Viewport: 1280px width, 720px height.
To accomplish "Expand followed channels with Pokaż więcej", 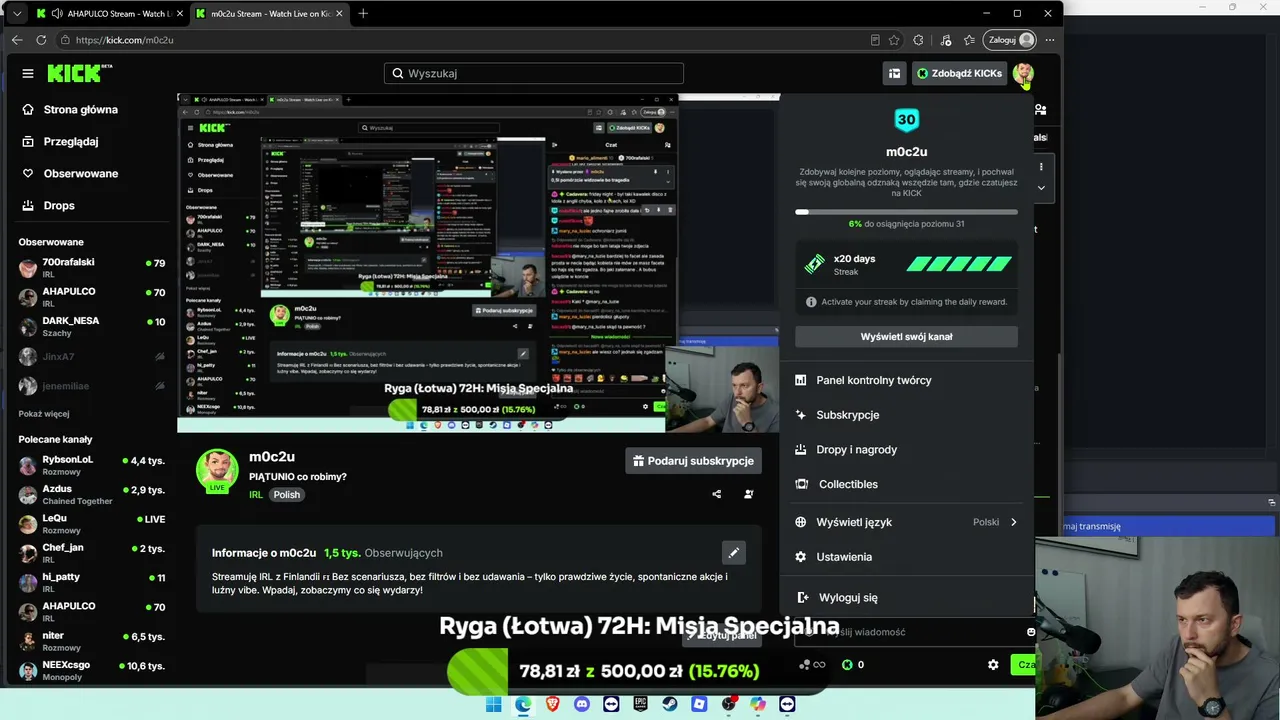I will 44,414.
